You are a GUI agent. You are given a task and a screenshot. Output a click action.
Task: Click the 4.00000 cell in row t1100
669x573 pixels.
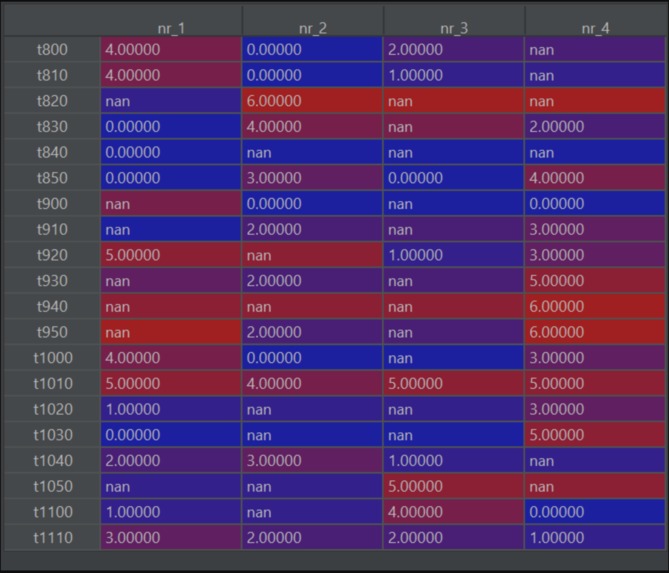454,512
